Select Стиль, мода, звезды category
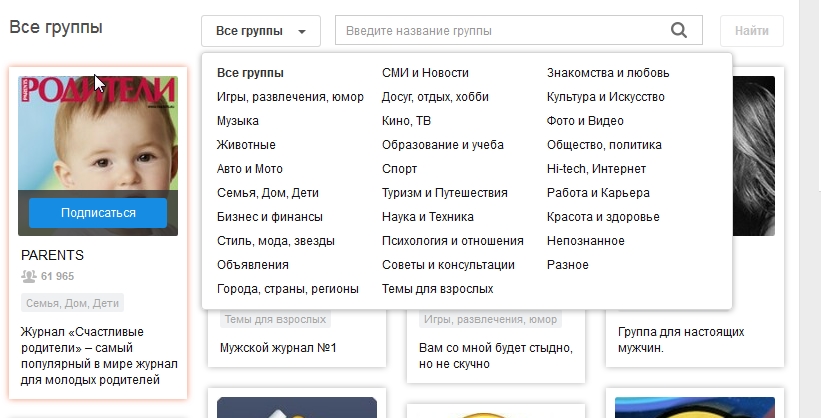821x418 pixels. pyautogui.click(x=276, y=241)
